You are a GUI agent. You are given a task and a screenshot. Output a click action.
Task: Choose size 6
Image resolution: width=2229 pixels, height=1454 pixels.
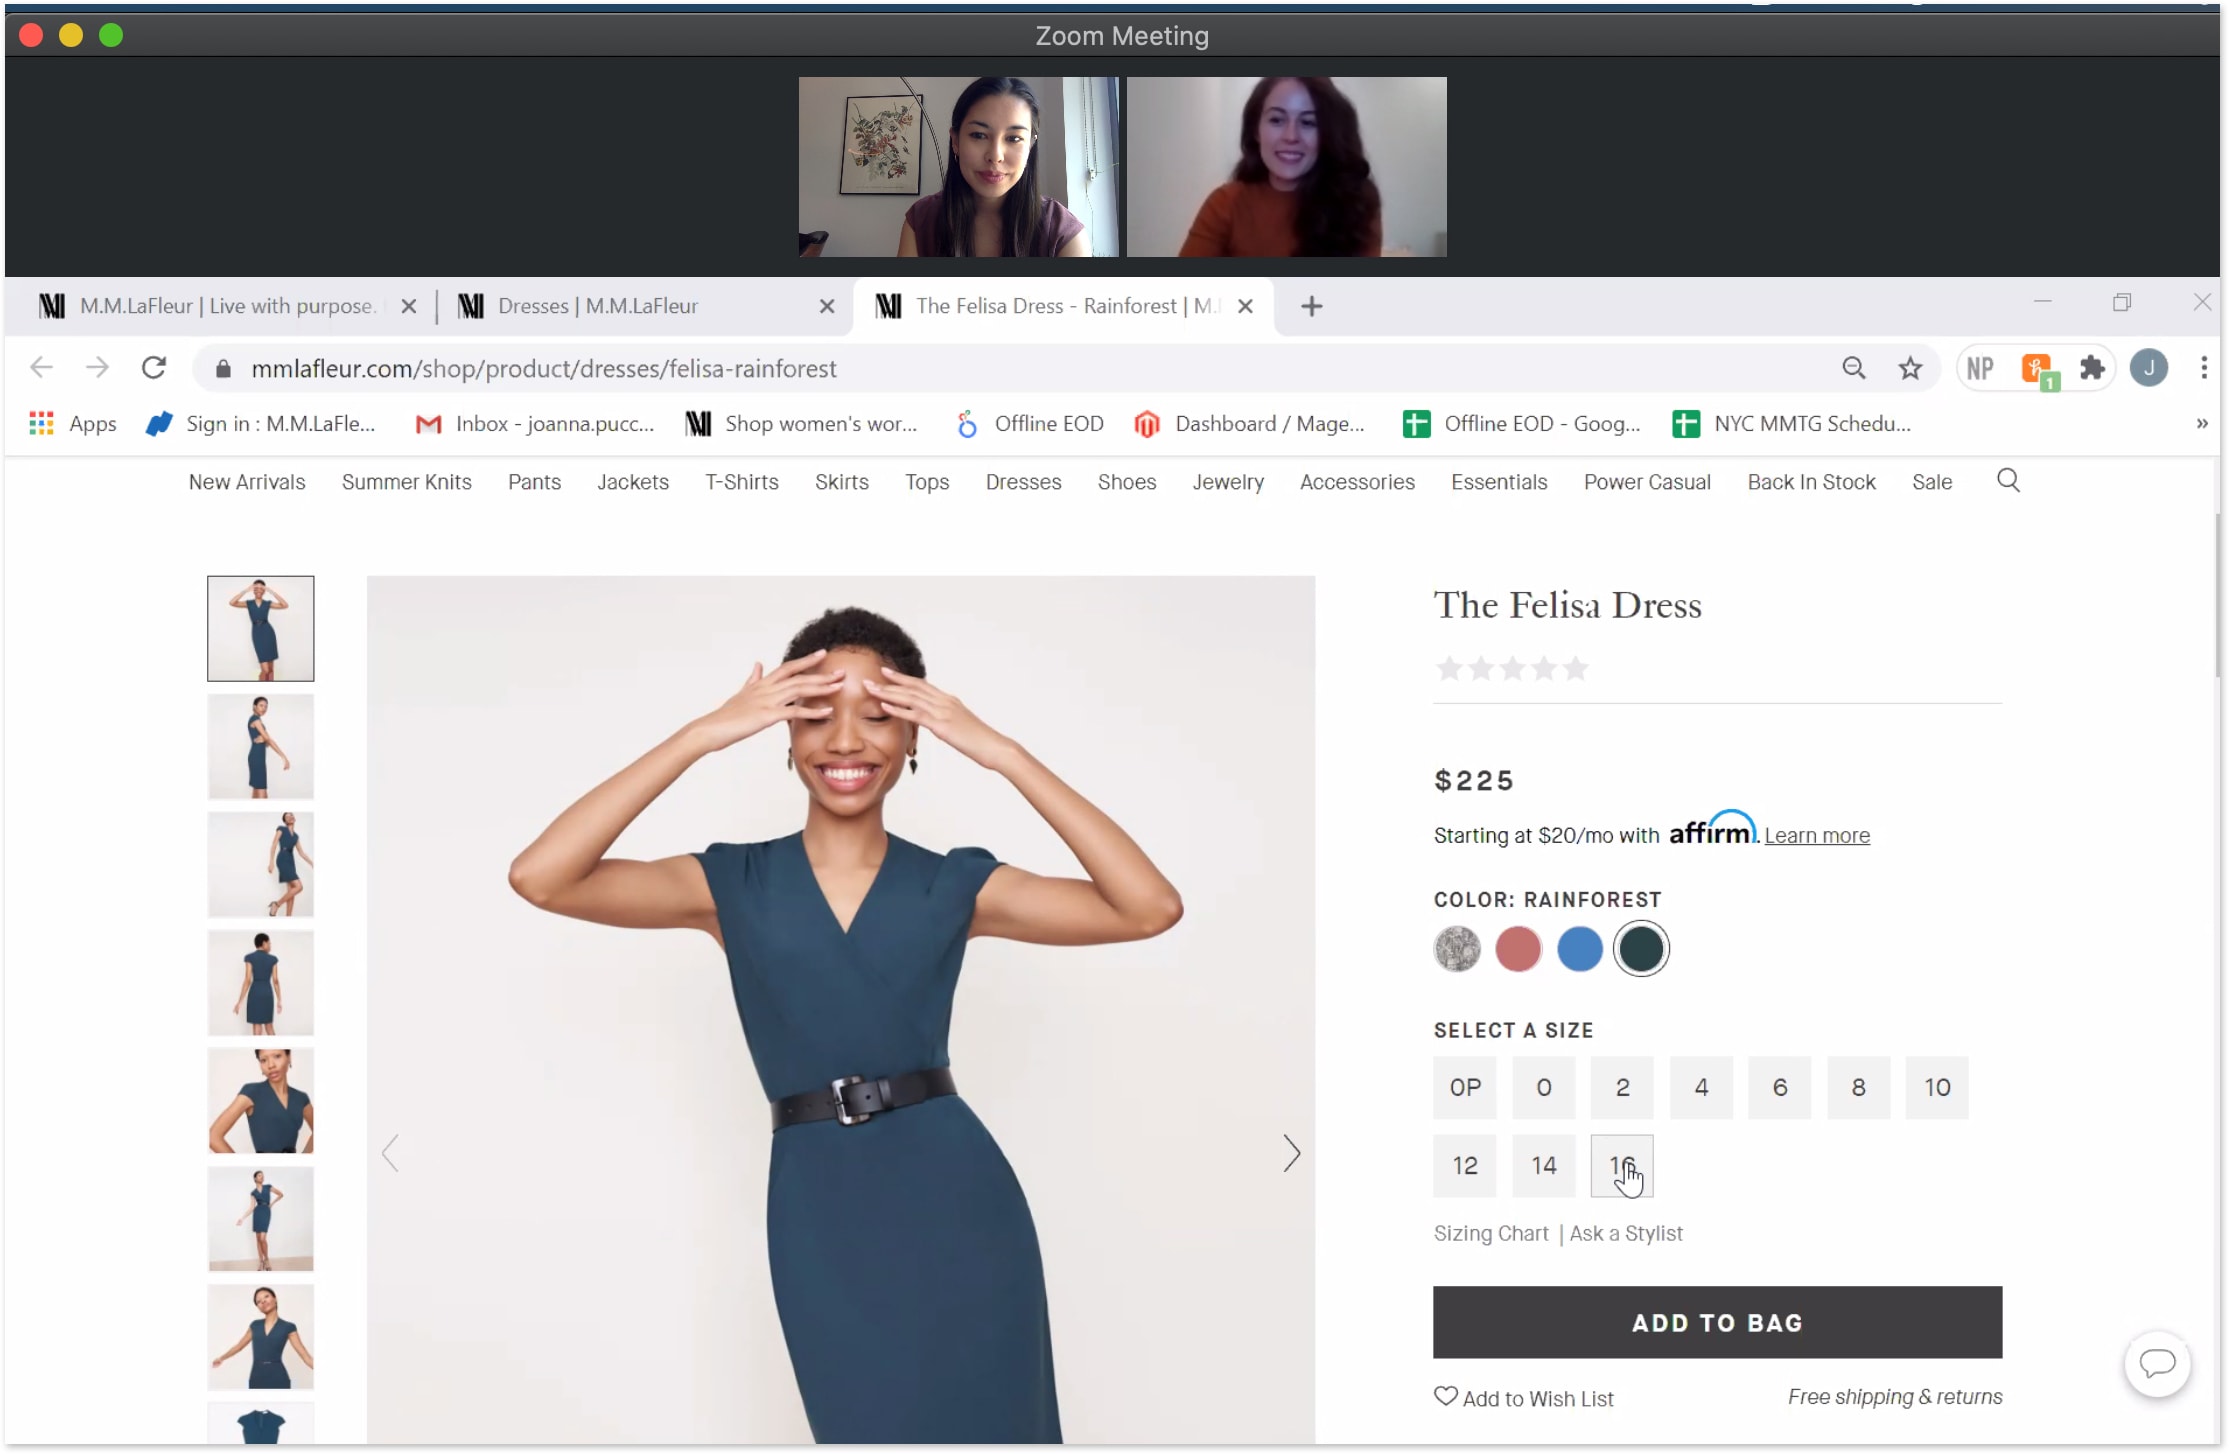click(x=1779, y=1087)
